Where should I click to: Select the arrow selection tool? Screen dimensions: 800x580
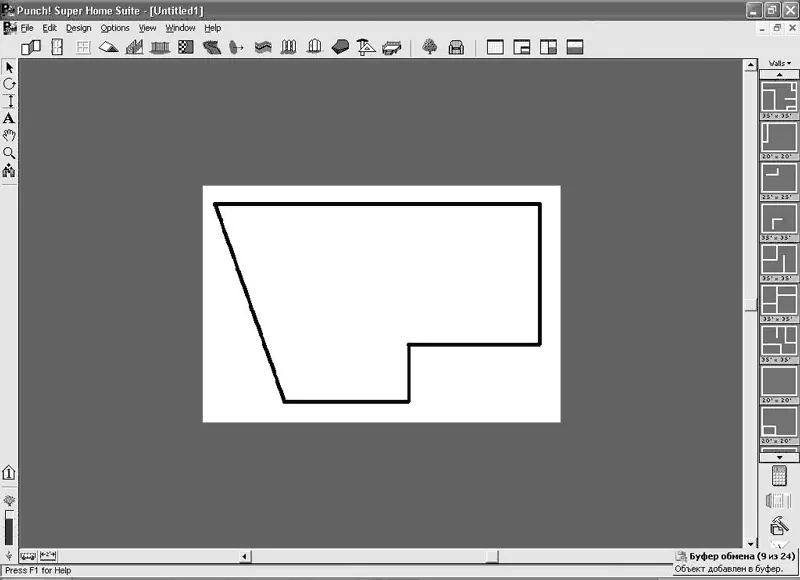(x=9, y=67)
